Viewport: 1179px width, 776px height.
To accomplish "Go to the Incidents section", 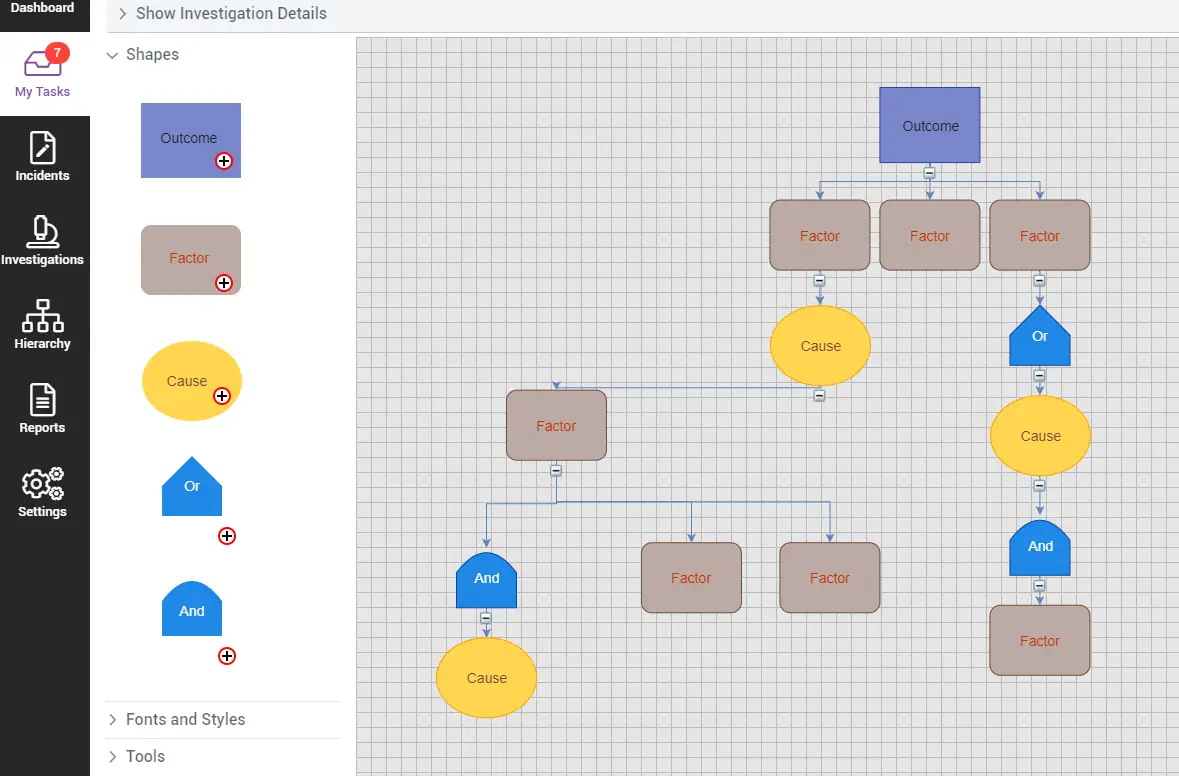I will (43, 156).
